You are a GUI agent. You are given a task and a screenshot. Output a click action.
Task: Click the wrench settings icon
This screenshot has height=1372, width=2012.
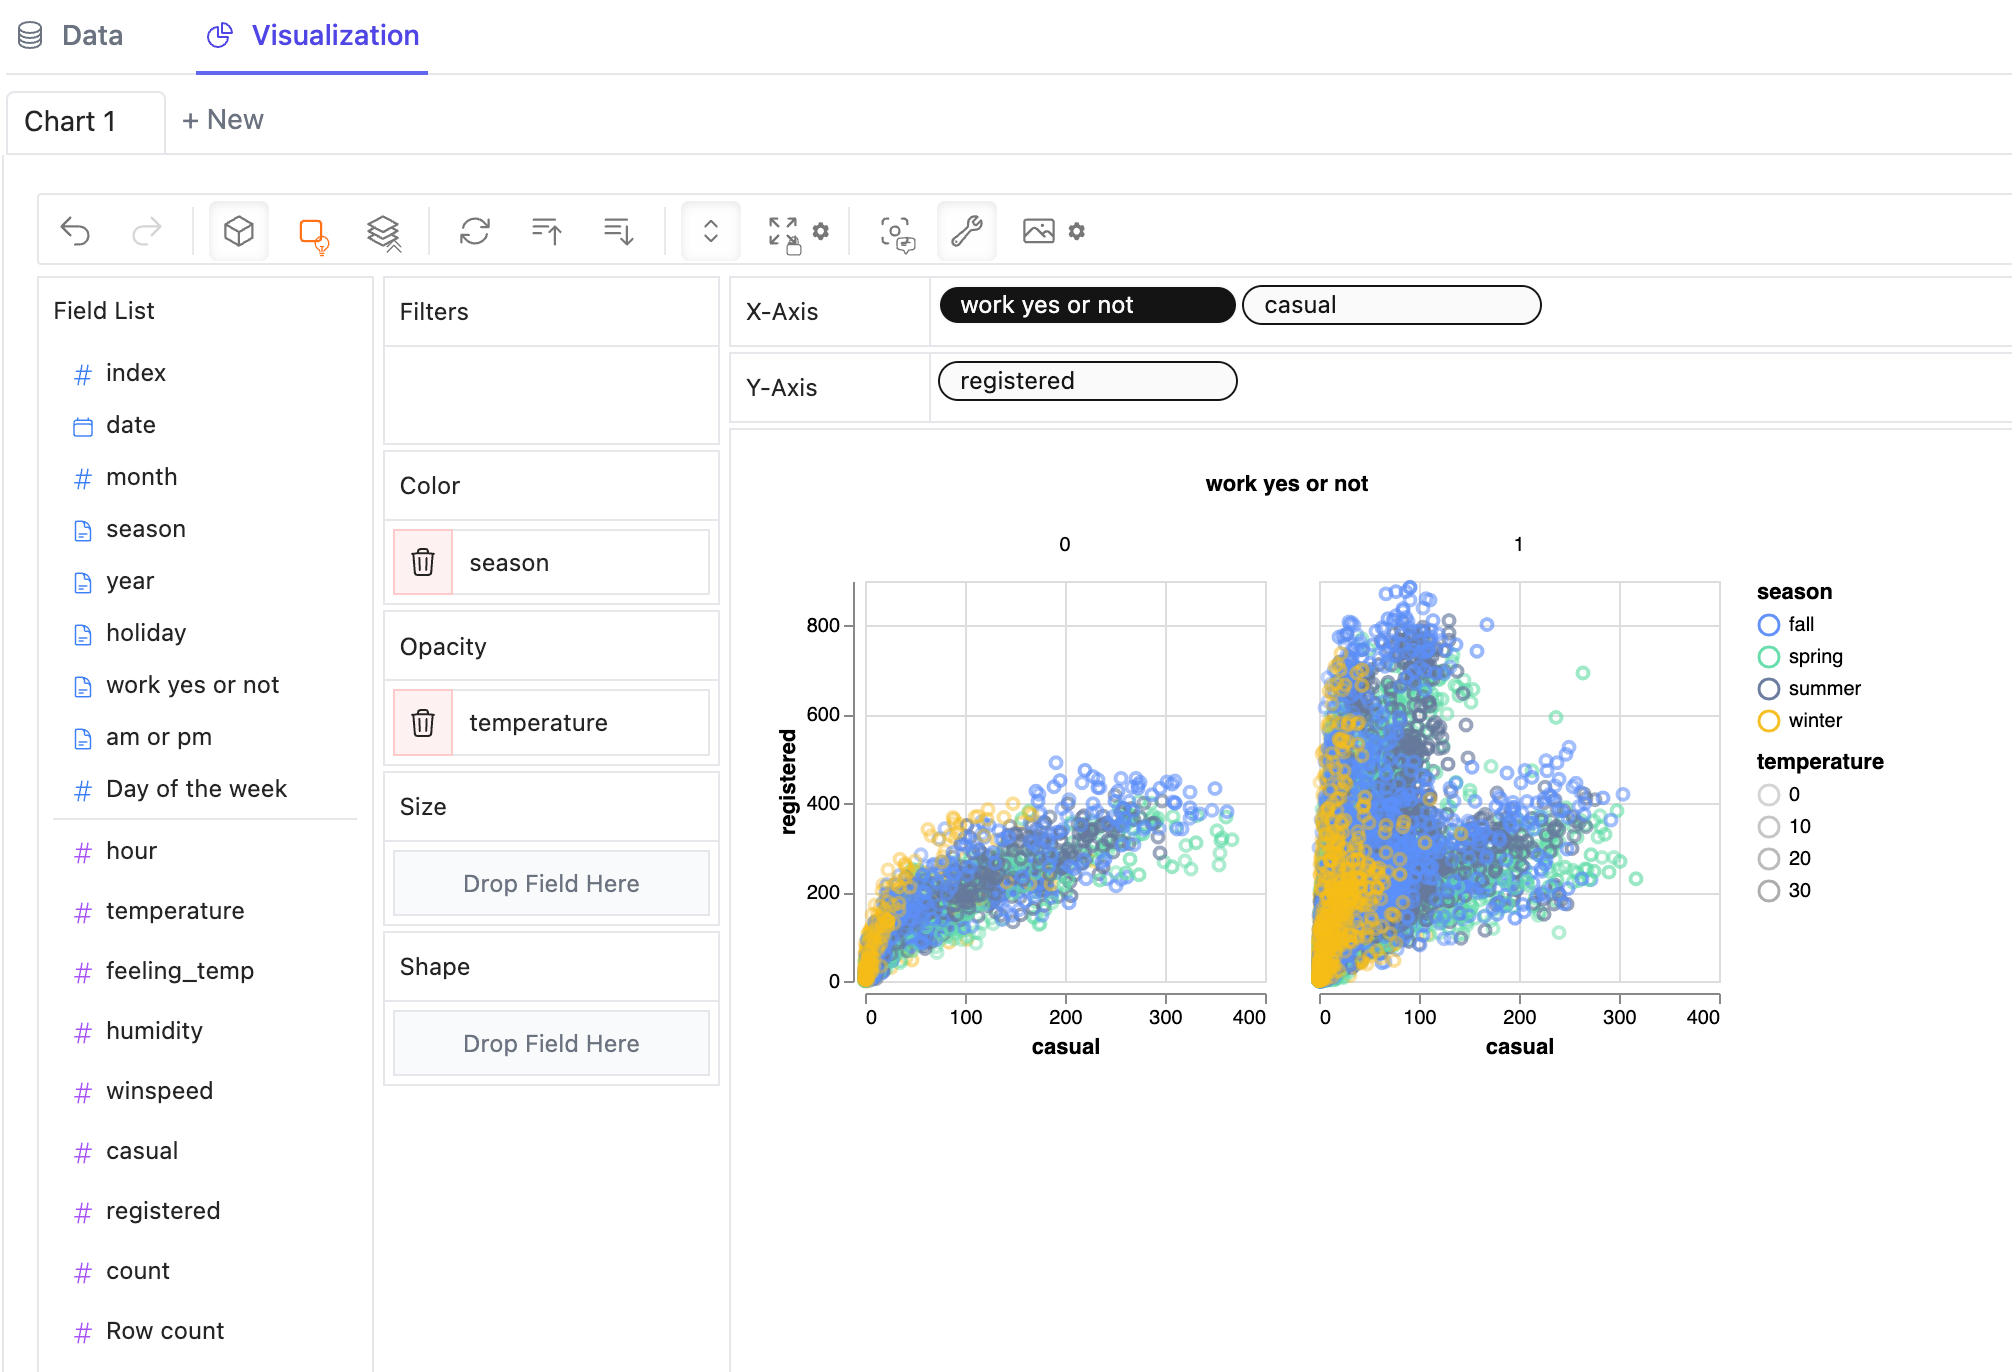(968, 232)
